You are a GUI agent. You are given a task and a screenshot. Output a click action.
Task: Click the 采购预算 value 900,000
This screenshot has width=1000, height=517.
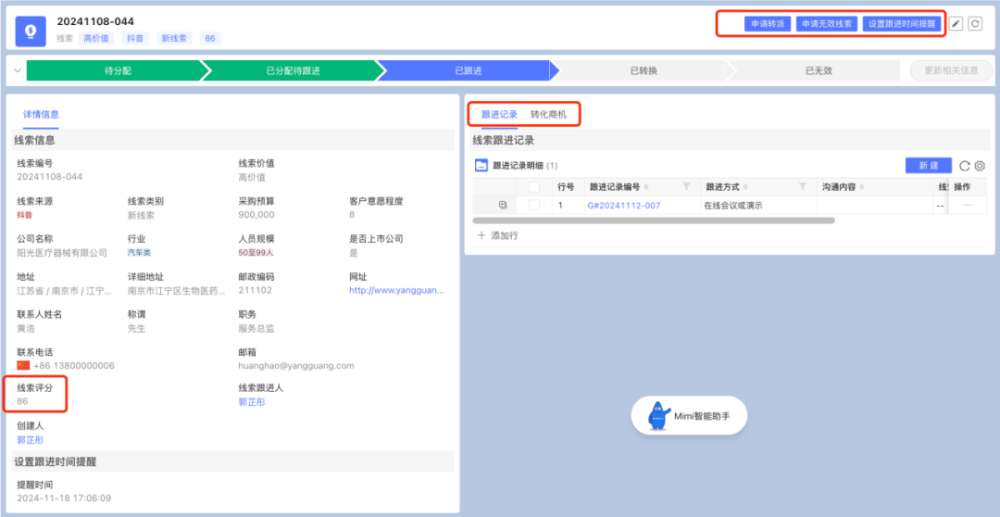[x=256, y=215]
